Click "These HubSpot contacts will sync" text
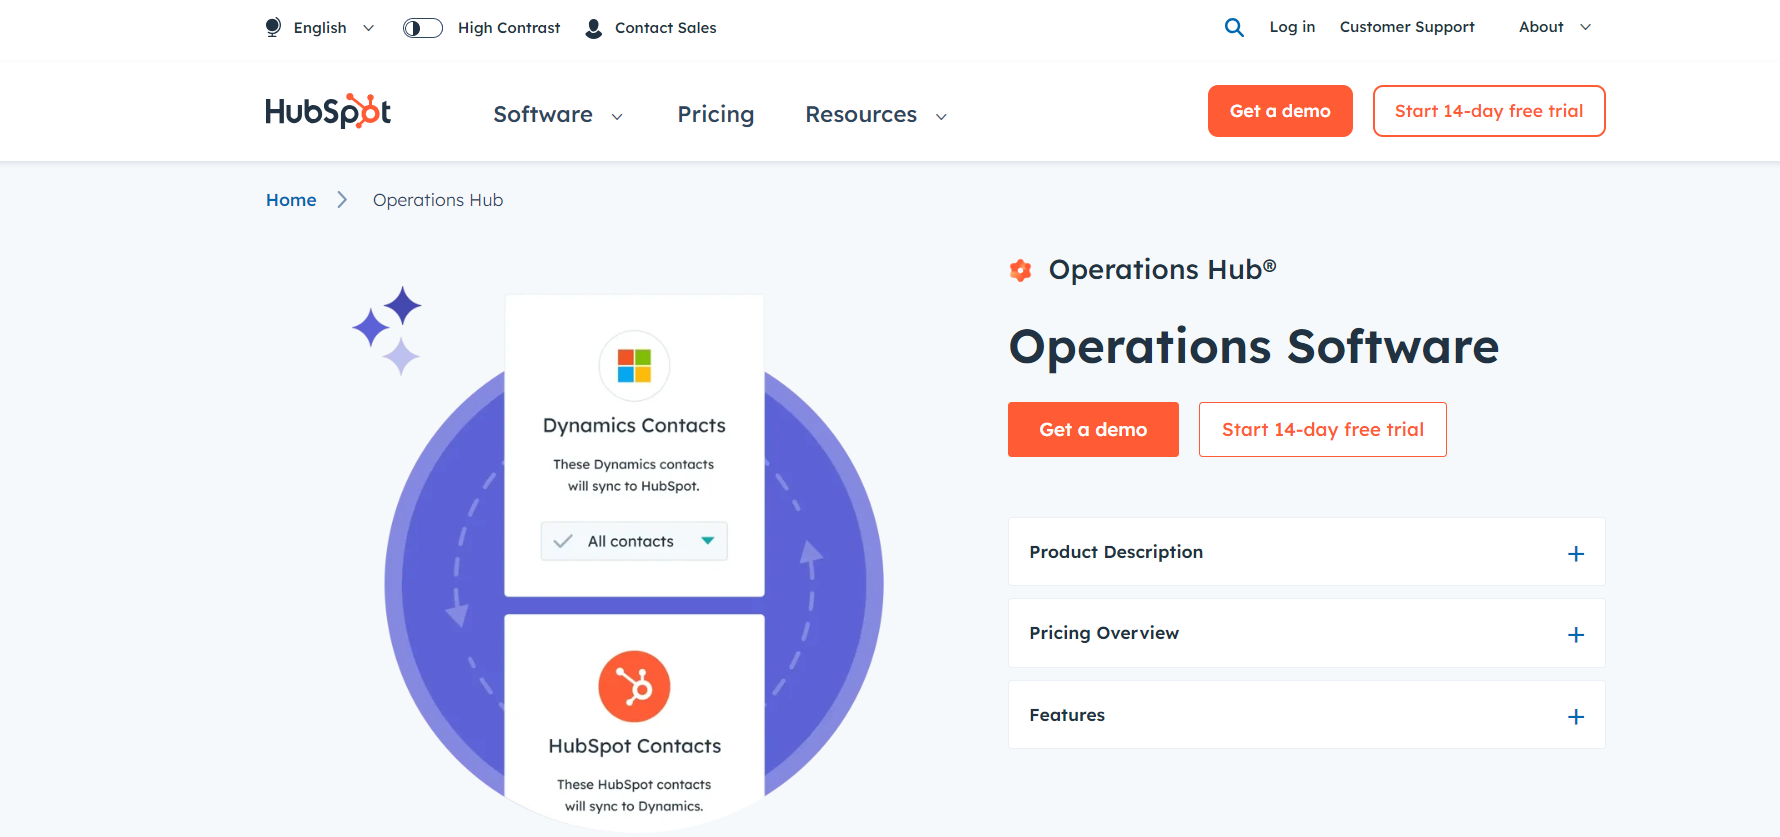This screenshot has height=837, width=1780. click(x=634, y=795)
